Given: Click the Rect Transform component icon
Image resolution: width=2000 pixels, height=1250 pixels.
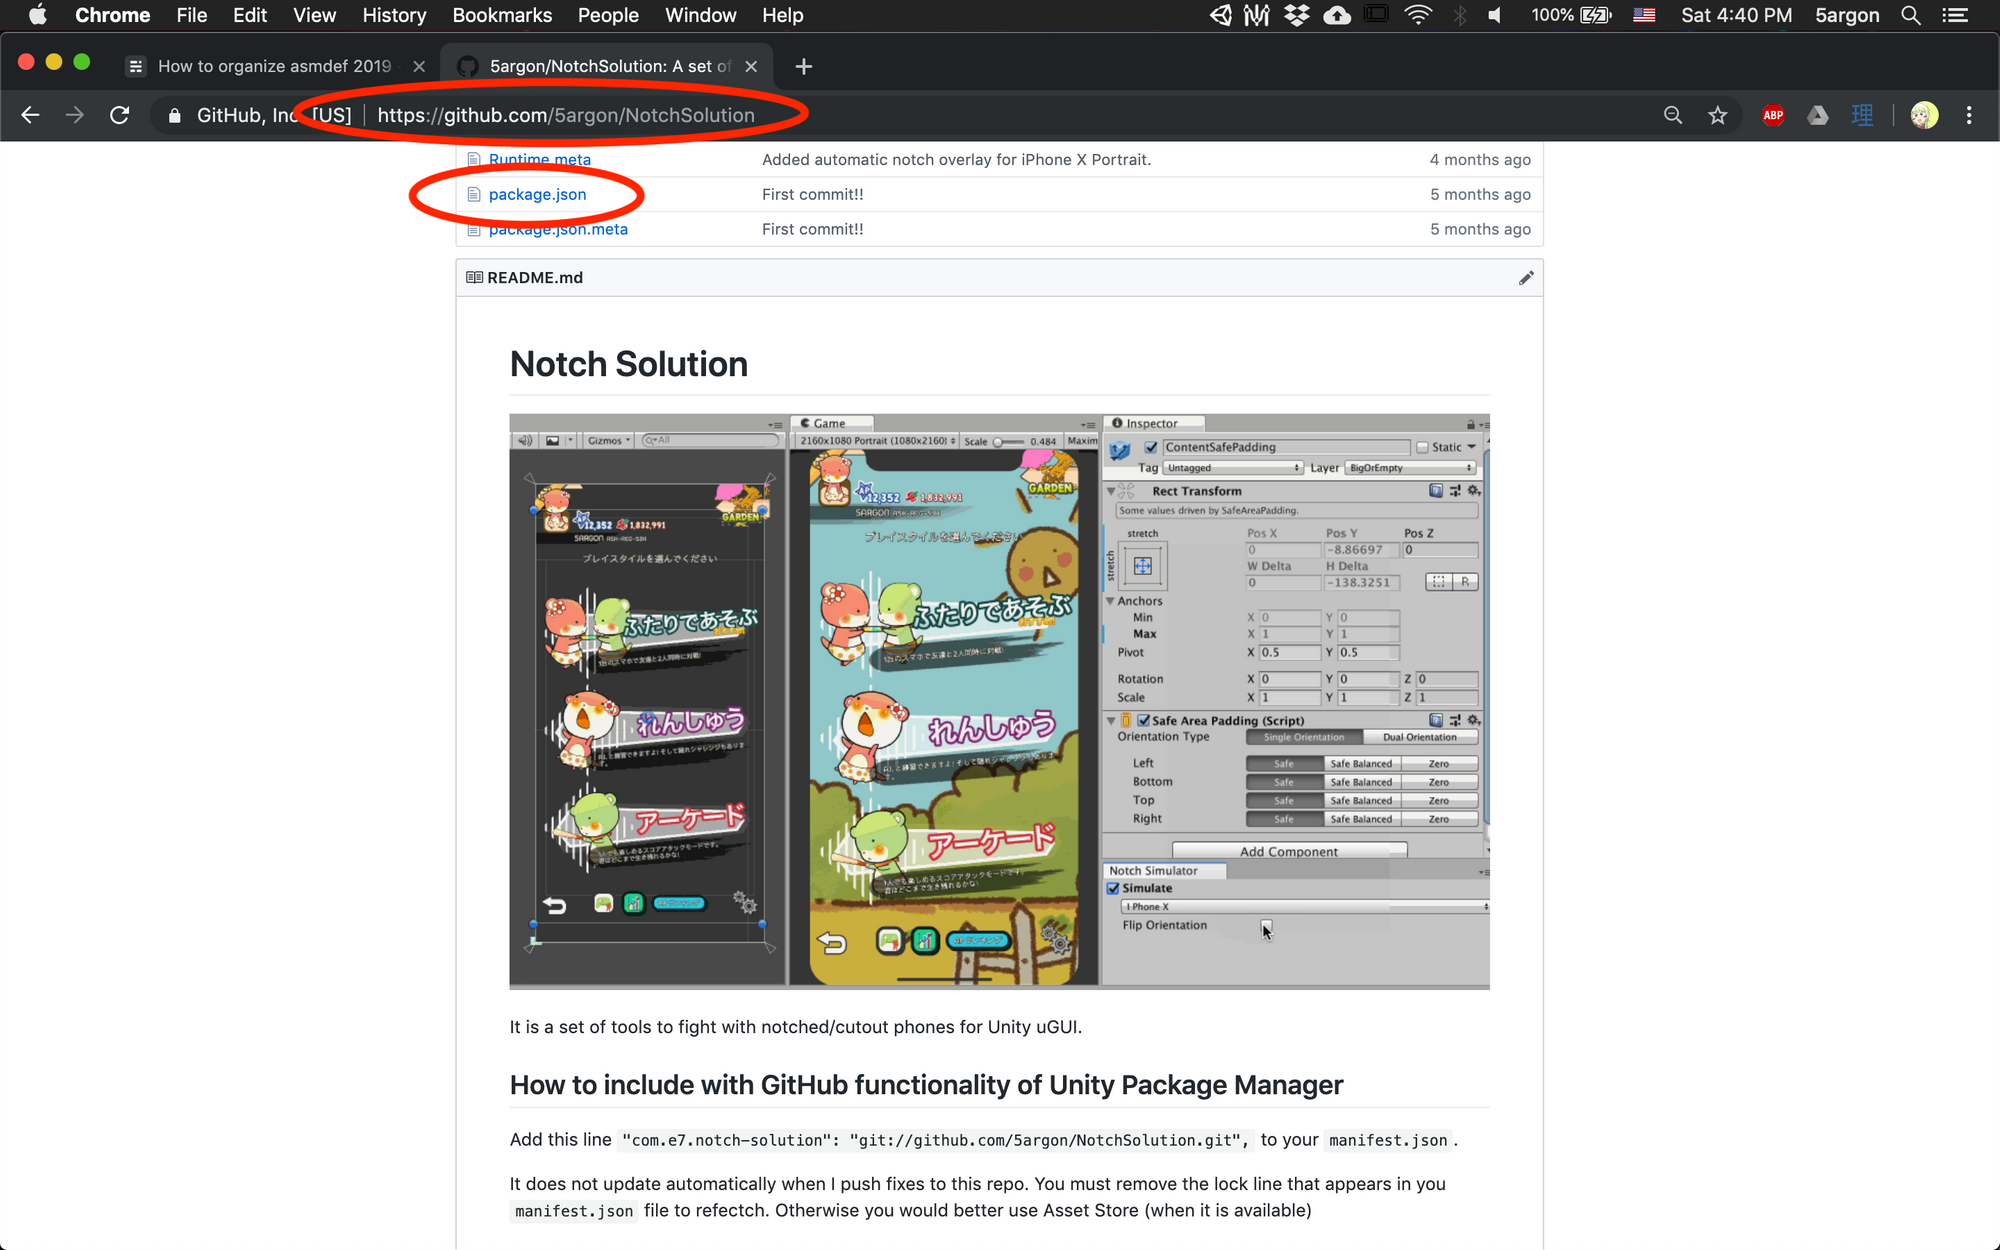Looking at the screenshot, I should pyautogui.click(x=1129, y=491).
